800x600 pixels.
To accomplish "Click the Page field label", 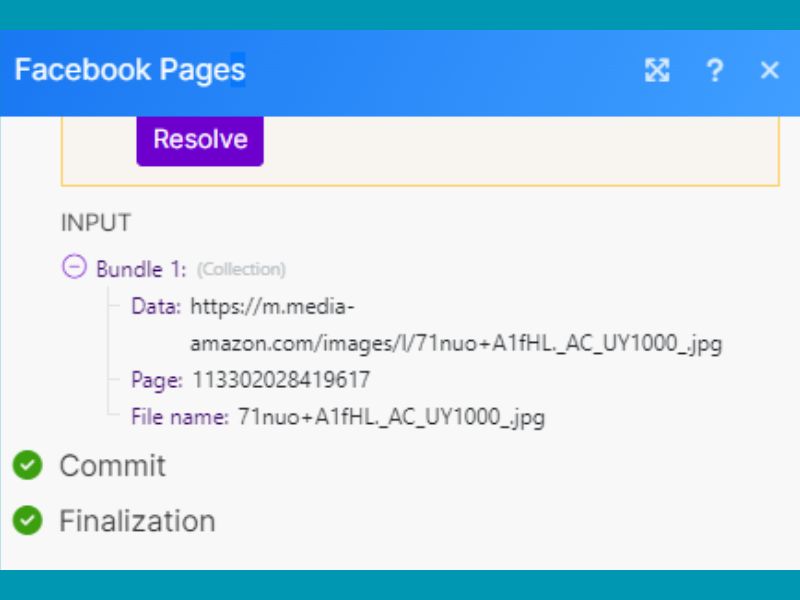I will click(x=157, y=380).
